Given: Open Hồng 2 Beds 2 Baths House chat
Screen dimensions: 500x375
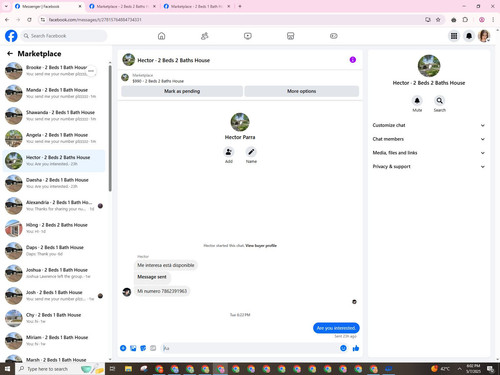Looking at the screenshot, I should point(54,228).
